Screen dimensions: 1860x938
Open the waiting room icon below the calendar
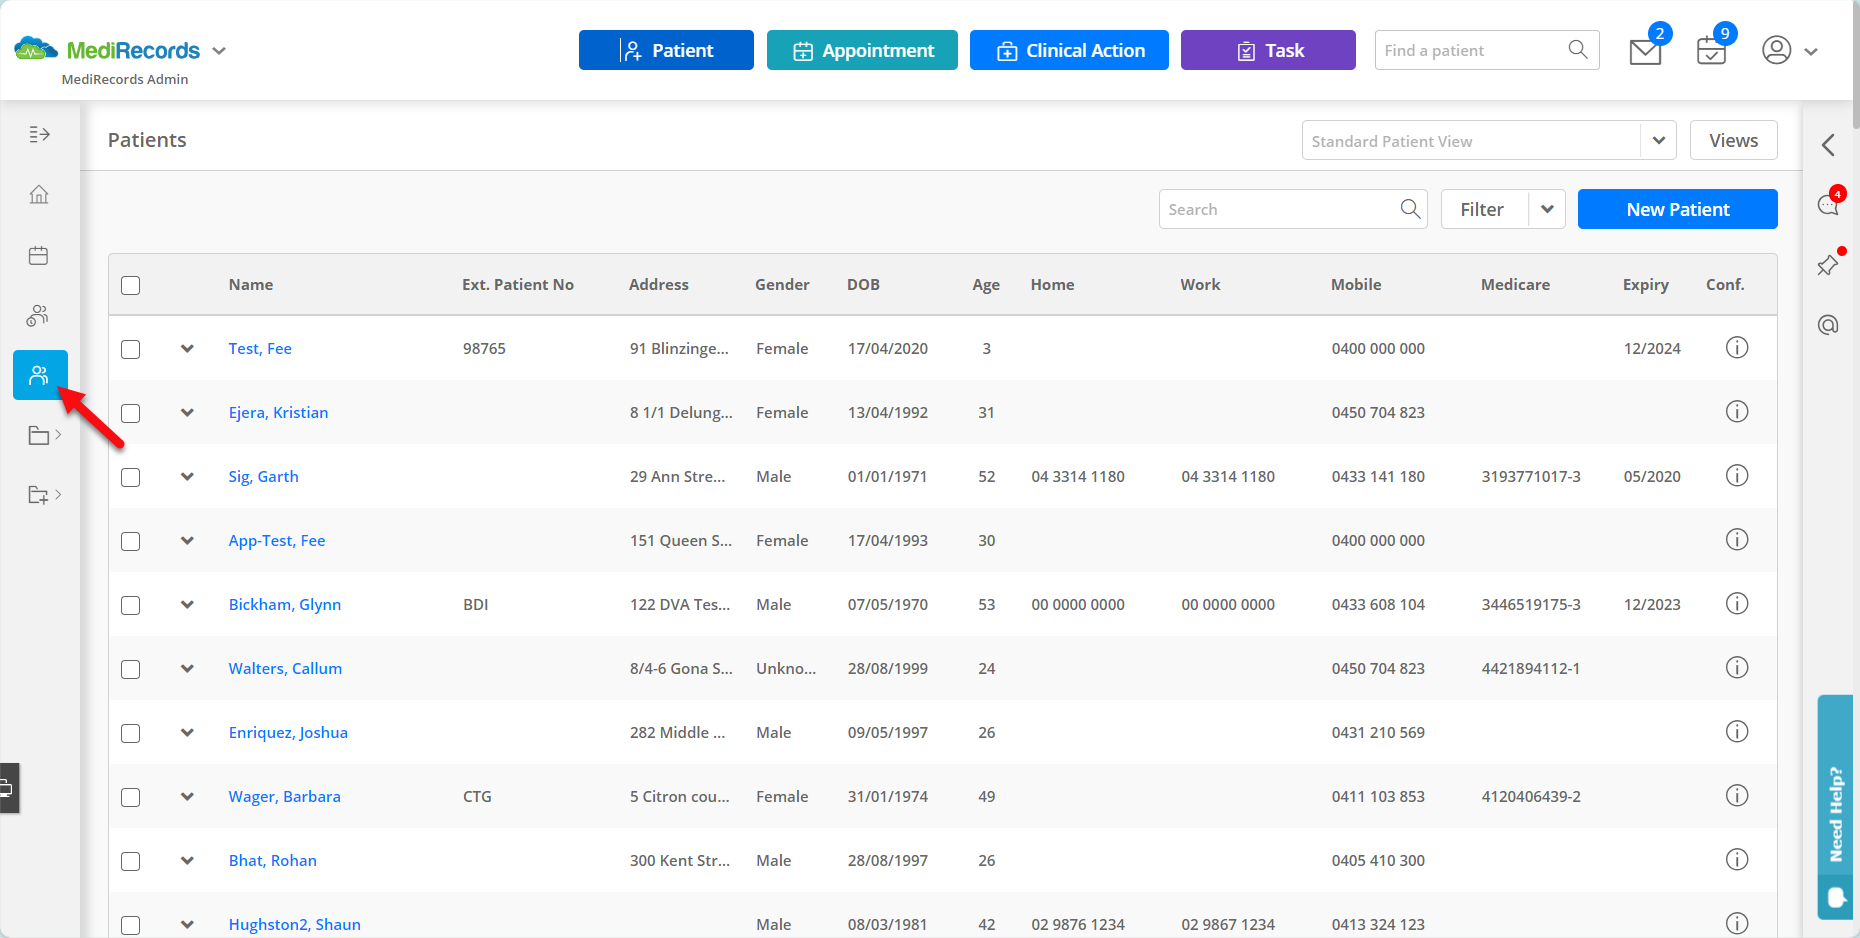coord(39,315)
